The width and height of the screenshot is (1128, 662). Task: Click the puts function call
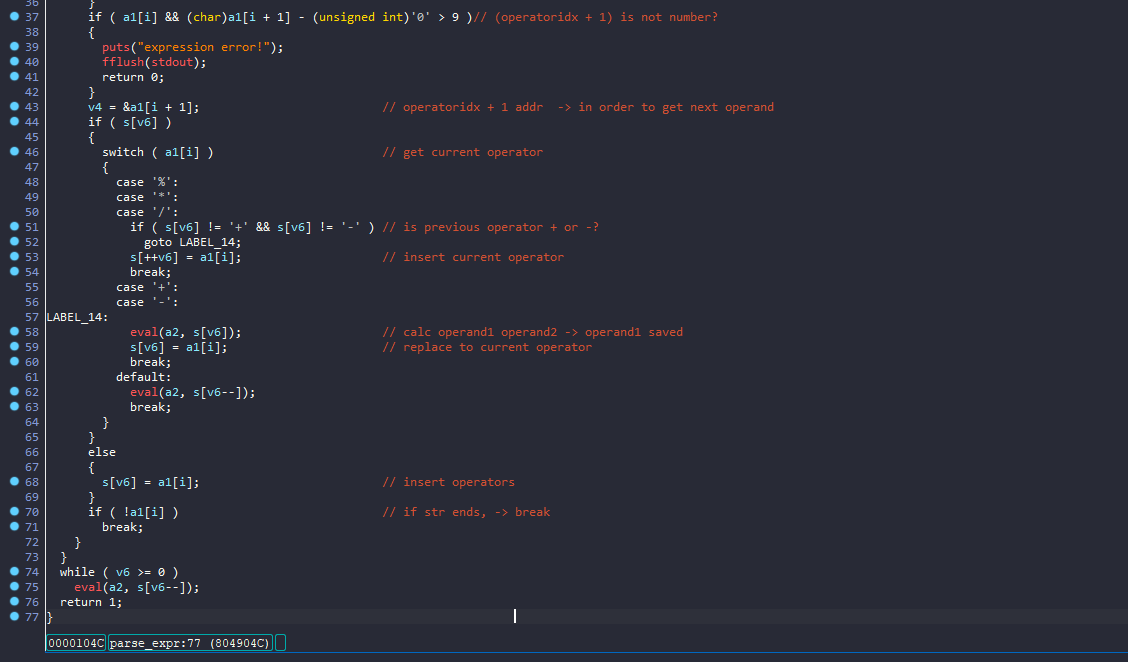(116, 47)
